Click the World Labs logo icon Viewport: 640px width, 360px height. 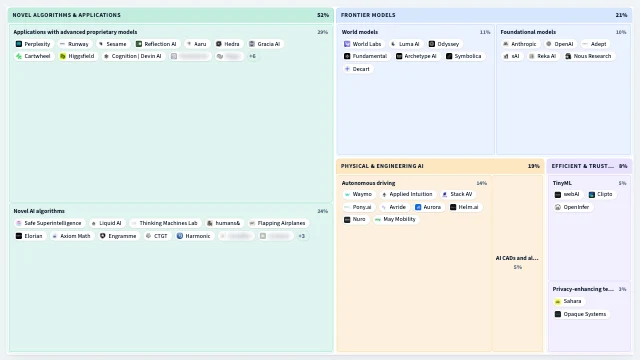347,44
